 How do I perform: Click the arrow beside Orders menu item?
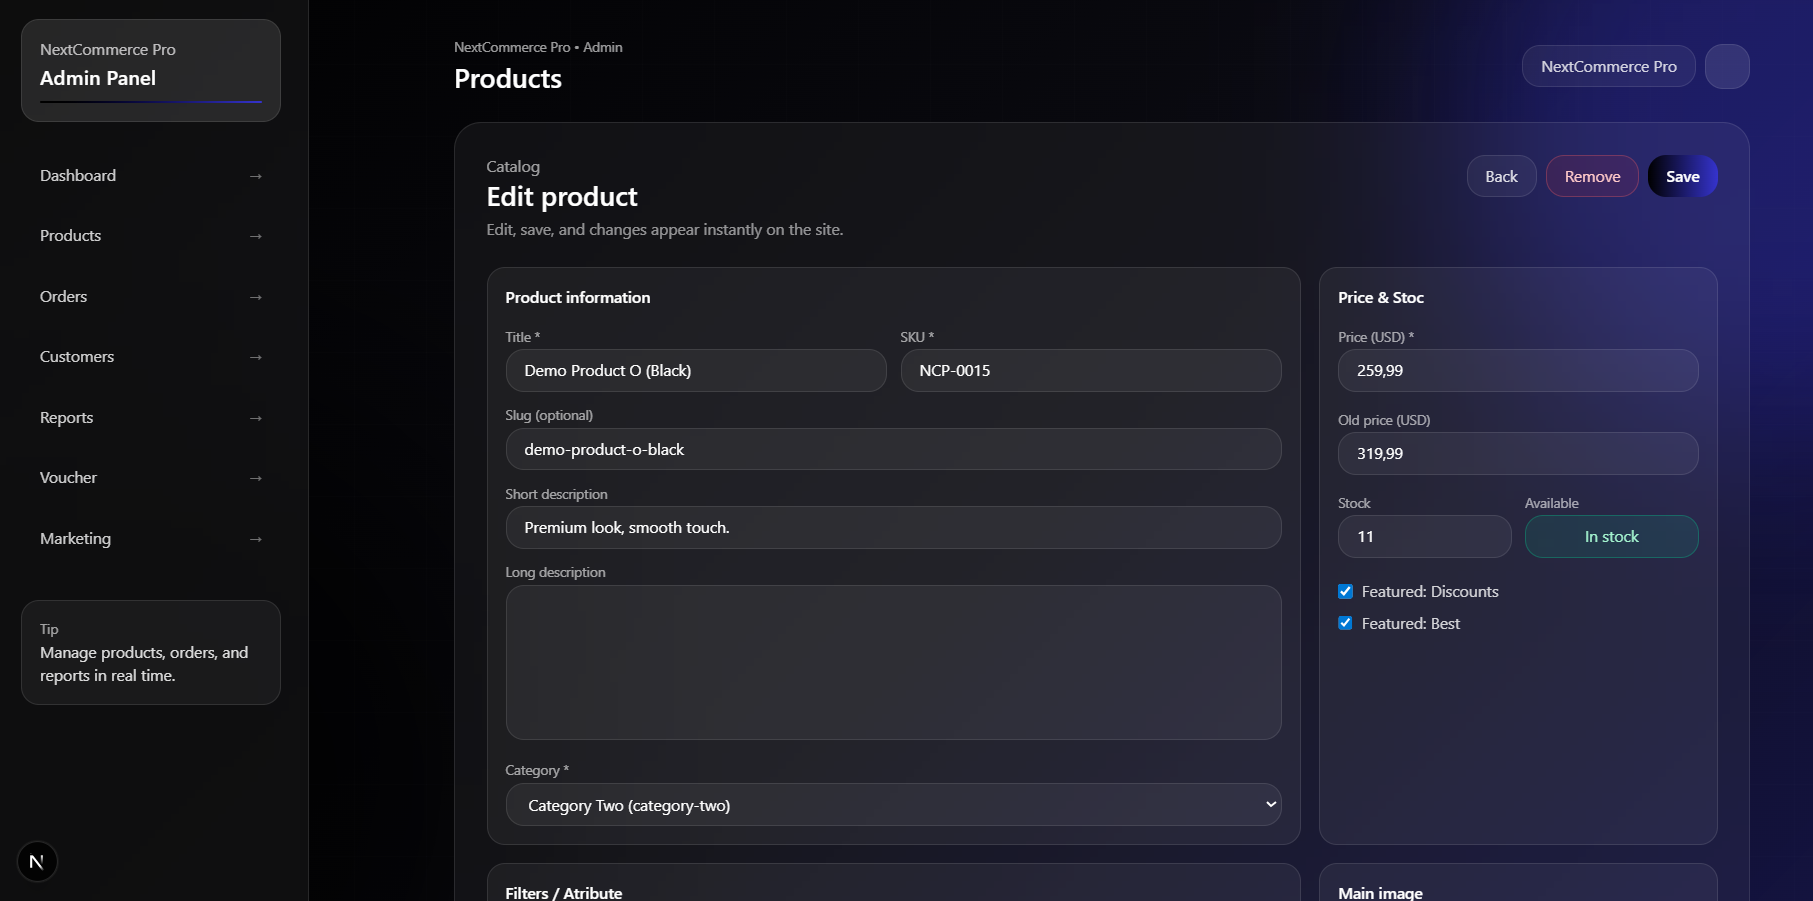(256, 297)
